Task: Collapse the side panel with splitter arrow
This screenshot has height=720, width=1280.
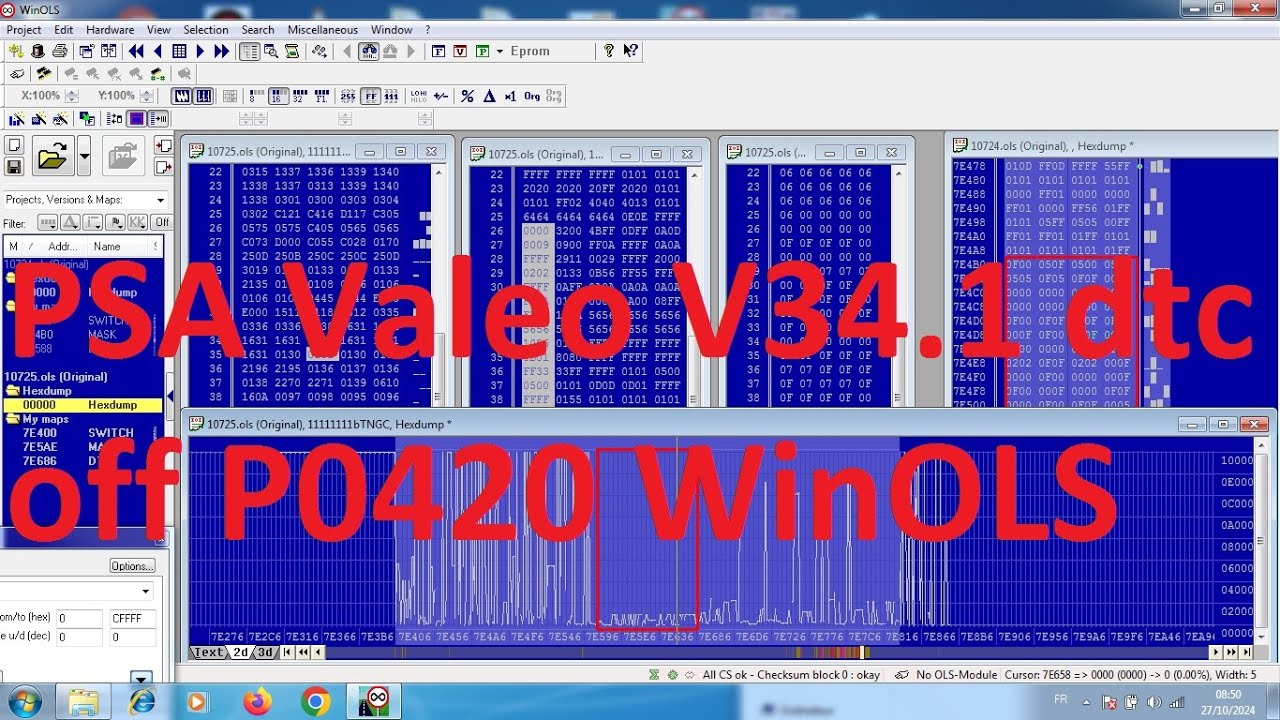Action: [170, 396]
